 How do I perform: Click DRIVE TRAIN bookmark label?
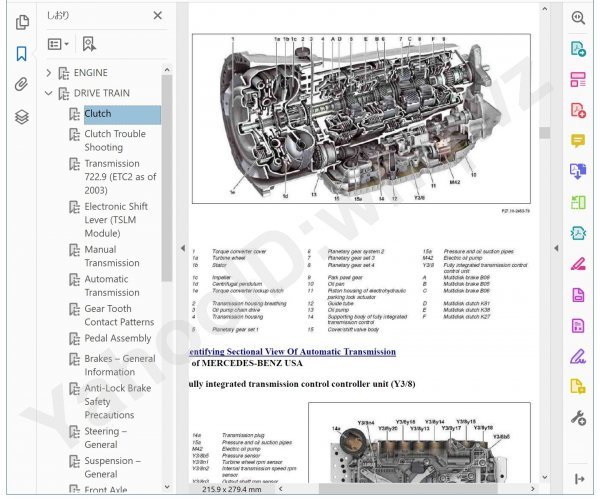click(101, 93)
